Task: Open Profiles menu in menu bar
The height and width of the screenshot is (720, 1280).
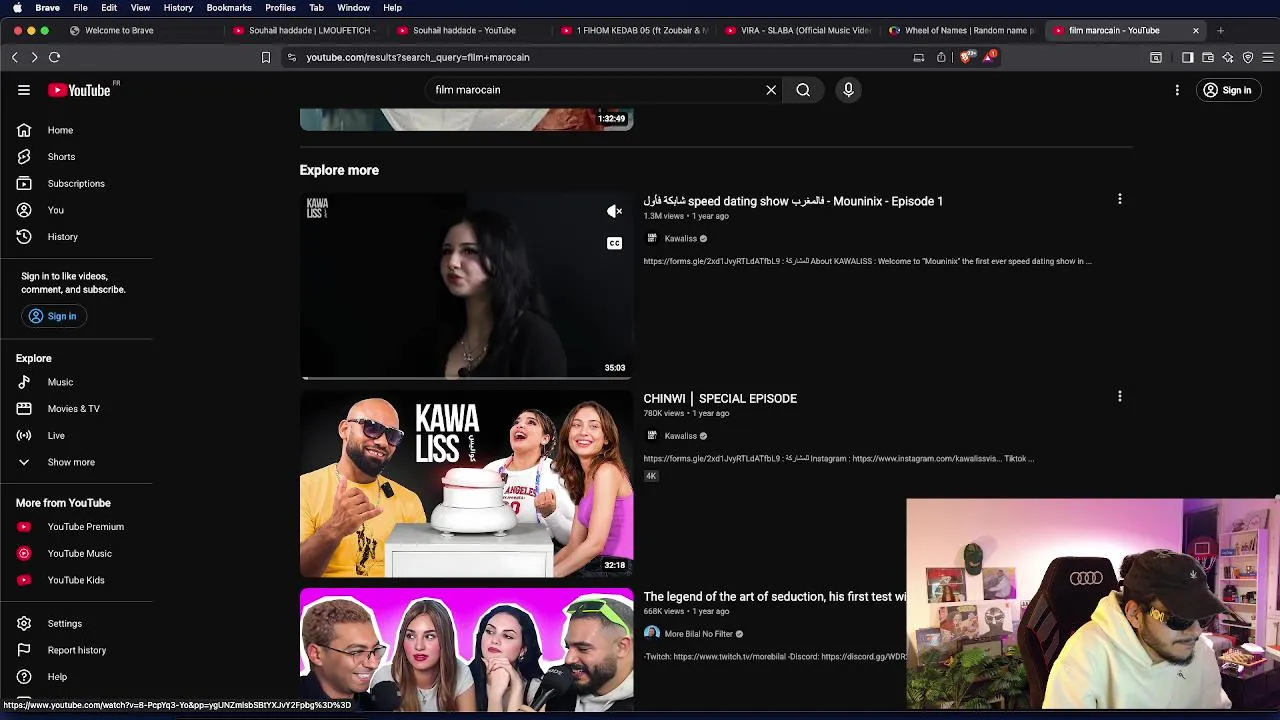Action: point(280,8)
